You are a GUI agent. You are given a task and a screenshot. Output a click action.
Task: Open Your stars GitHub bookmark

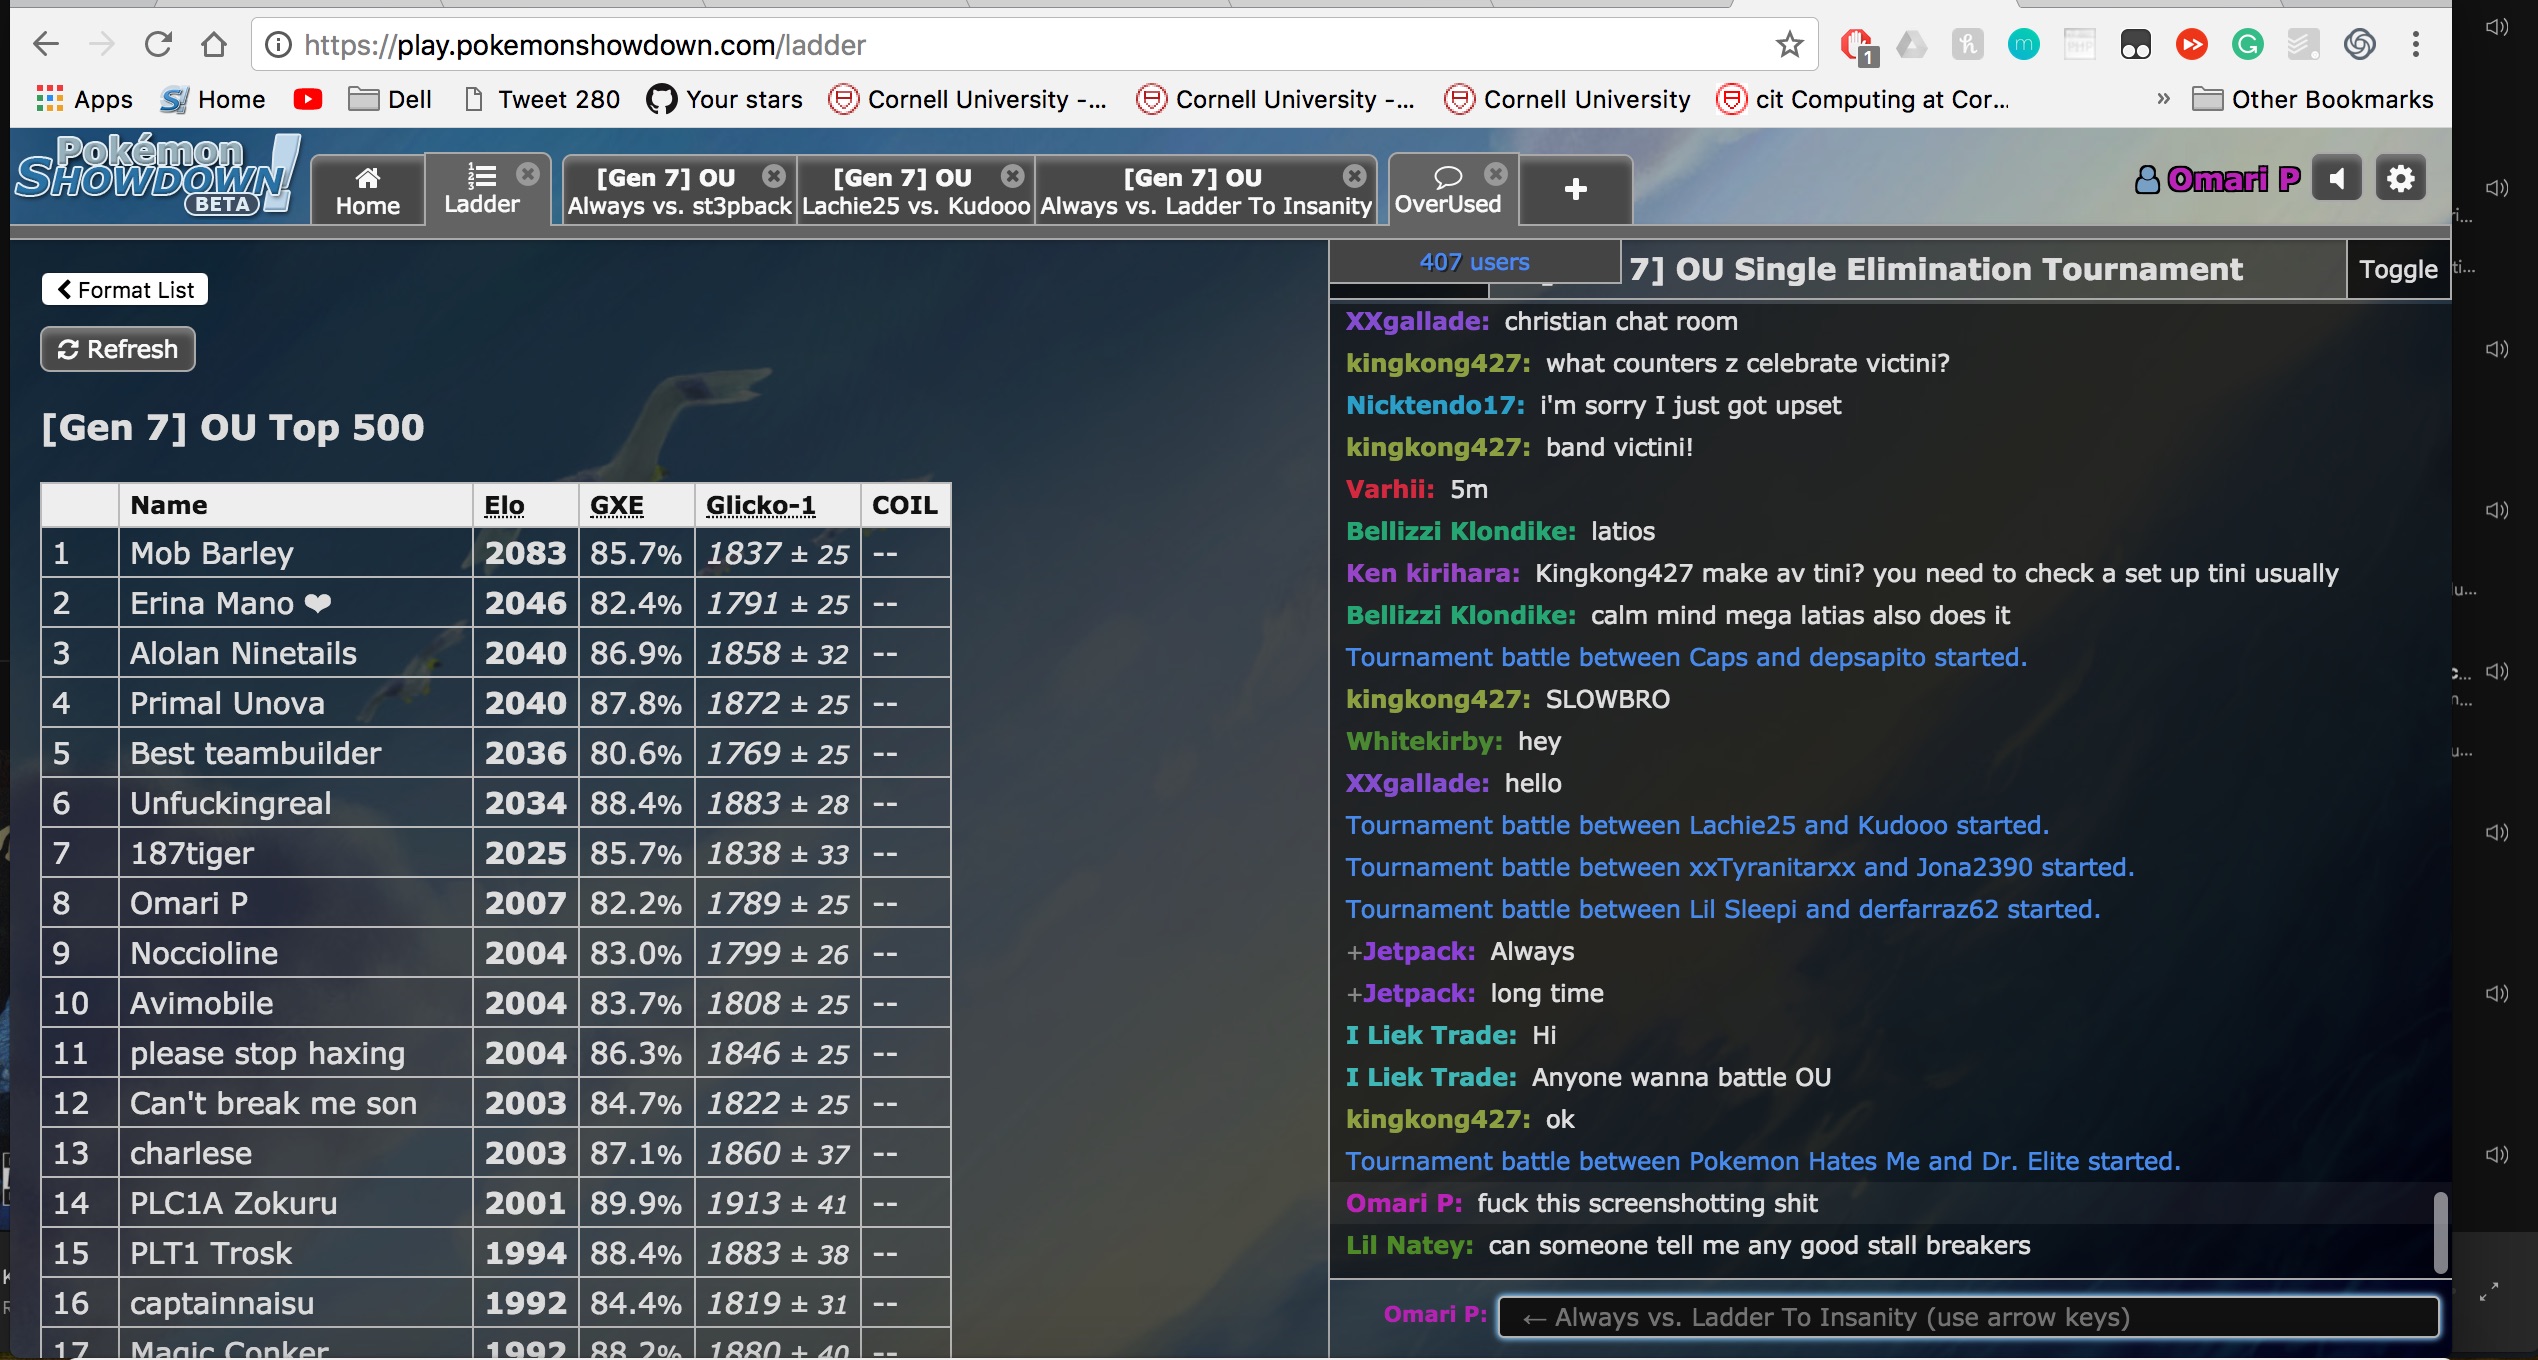725,99
